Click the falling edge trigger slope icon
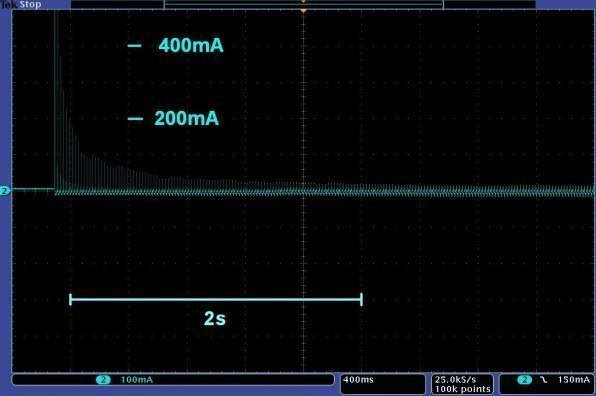596x396 pixels. click(544, 380)
